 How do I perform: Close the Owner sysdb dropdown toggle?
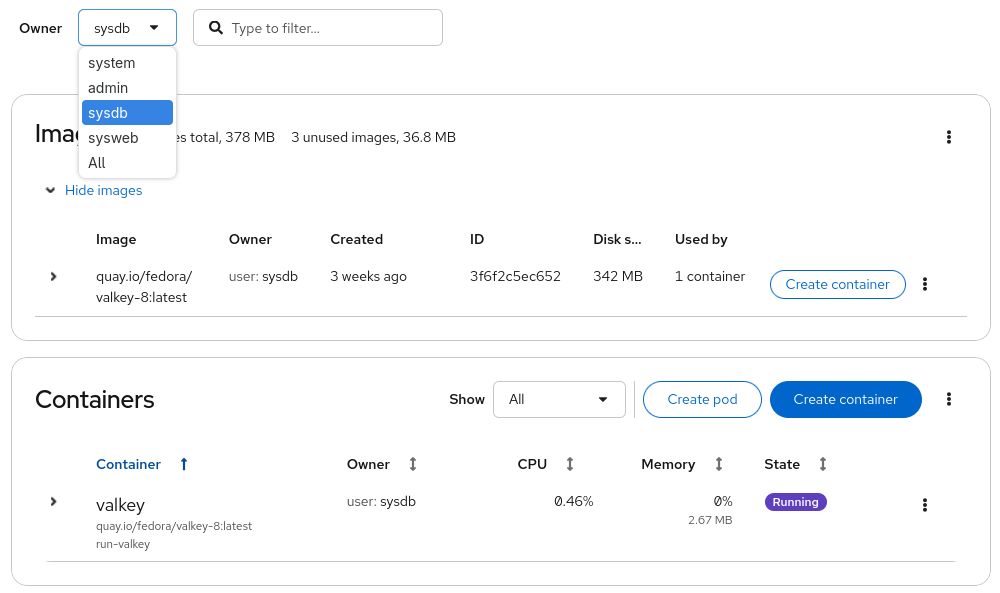tap(127, 28)
